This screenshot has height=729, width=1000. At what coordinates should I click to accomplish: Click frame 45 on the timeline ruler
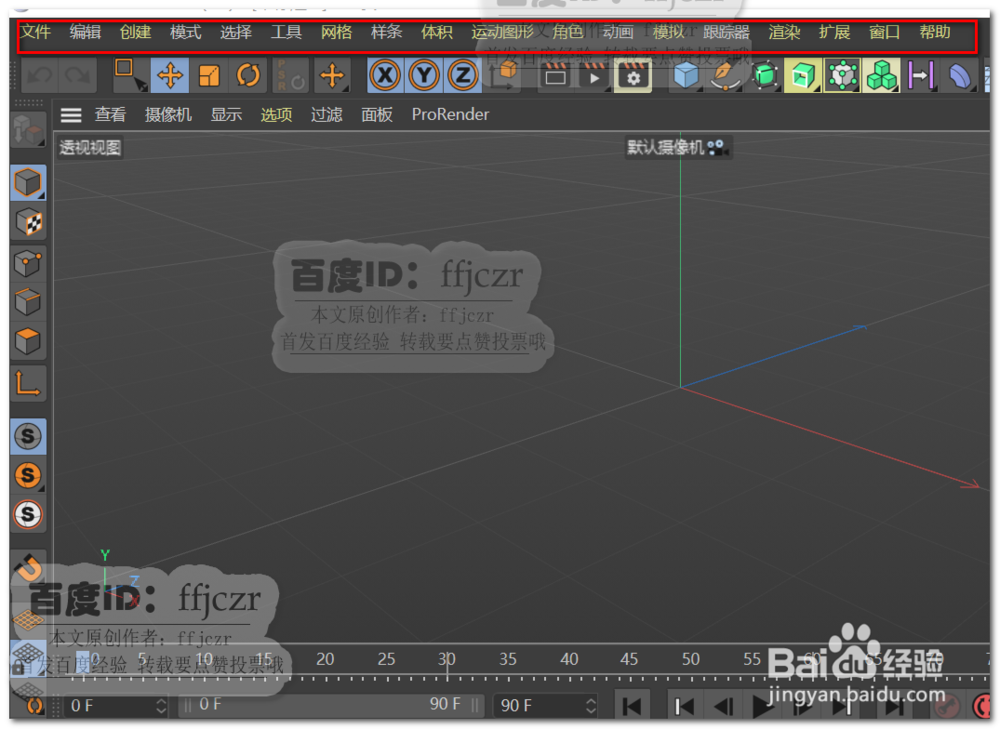click(629, 659)
